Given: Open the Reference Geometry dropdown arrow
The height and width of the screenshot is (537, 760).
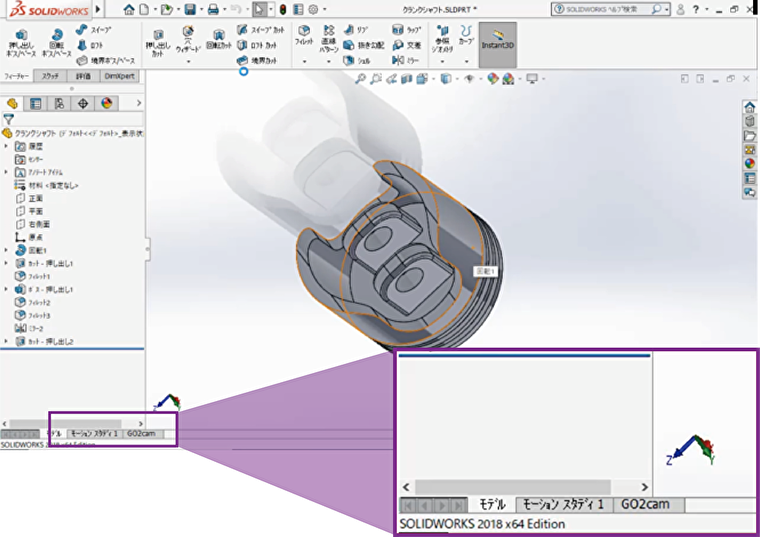Looking at the screenshot, I should point(442,62).
